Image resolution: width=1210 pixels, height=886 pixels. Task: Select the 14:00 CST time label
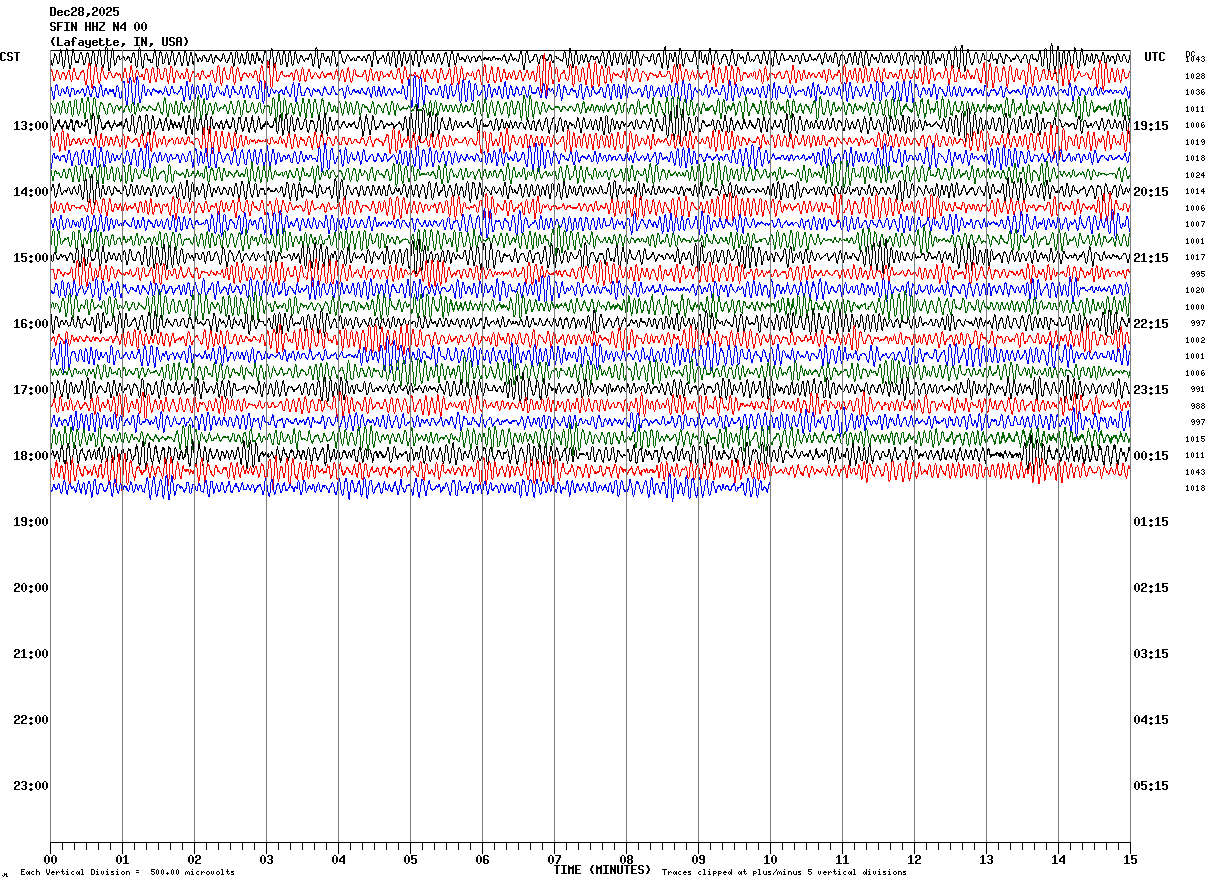tap(31, 192)
